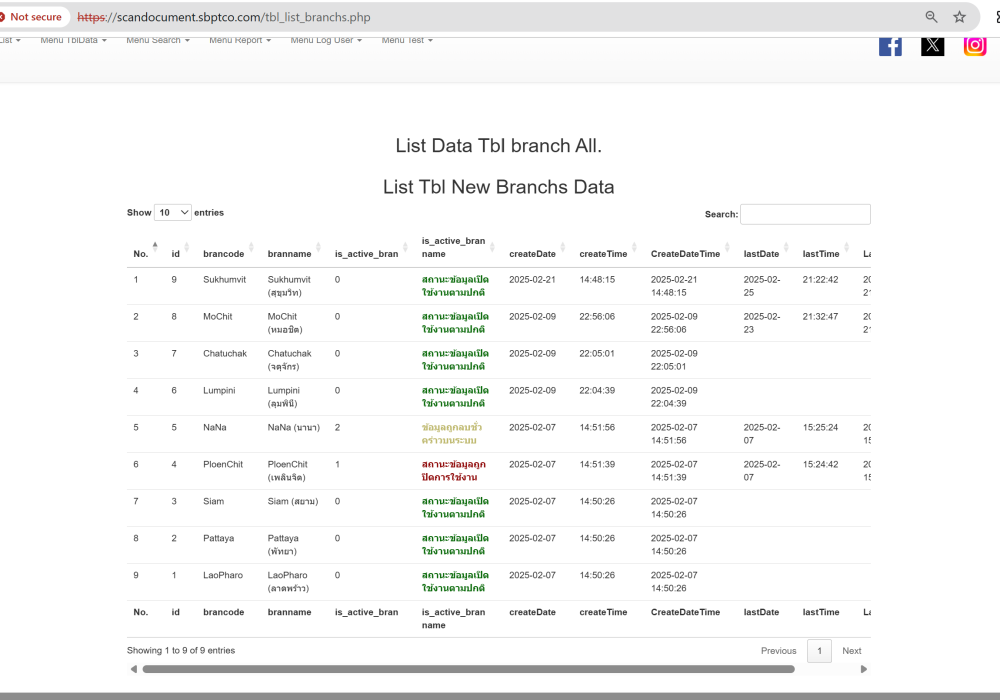Viewport: 1000px width, 700px height.
Task: Open the Facebook icon link
Action: tap(890, 45)
